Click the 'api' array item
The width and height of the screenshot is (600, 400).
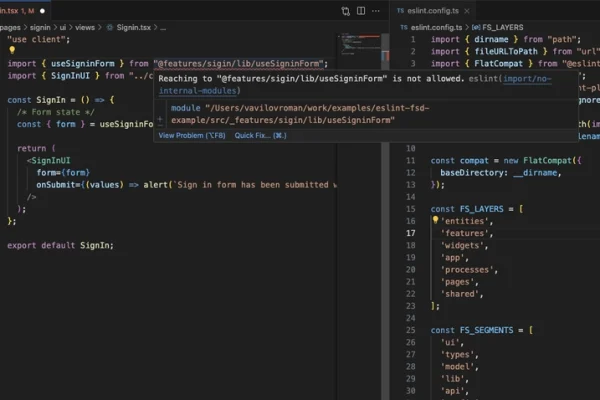point(455,391)
